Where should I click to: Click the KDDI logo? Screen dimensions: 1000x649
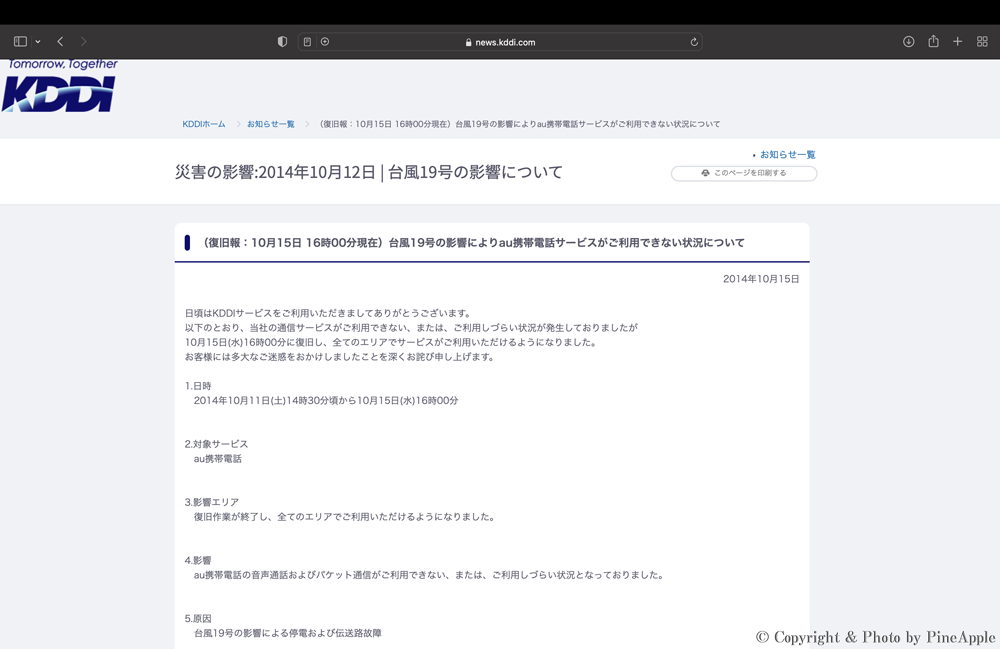click(x=59, y=87)
